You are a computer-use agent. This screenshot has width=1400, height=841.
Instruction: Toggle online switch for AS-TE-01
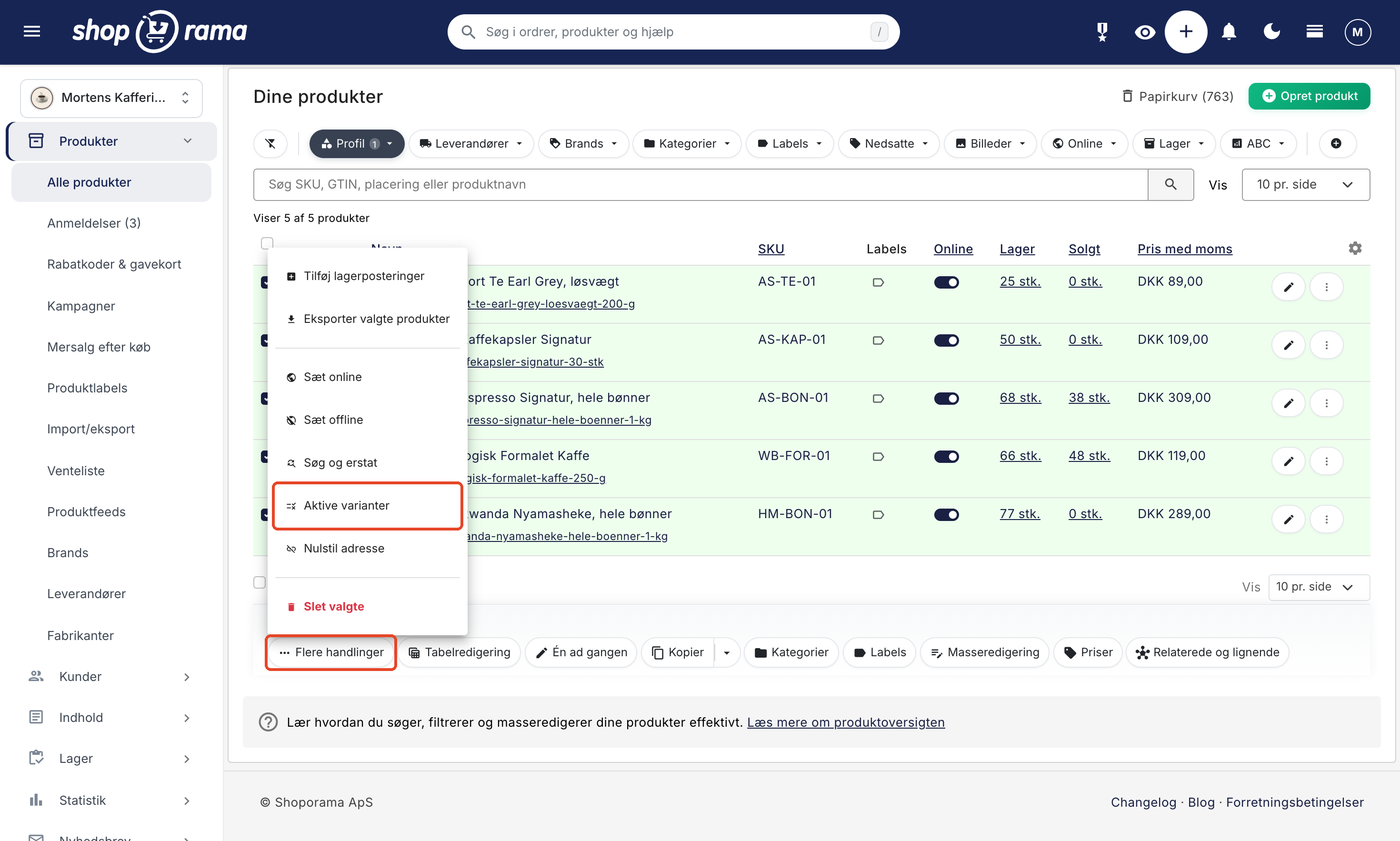(x=947, y=283)
